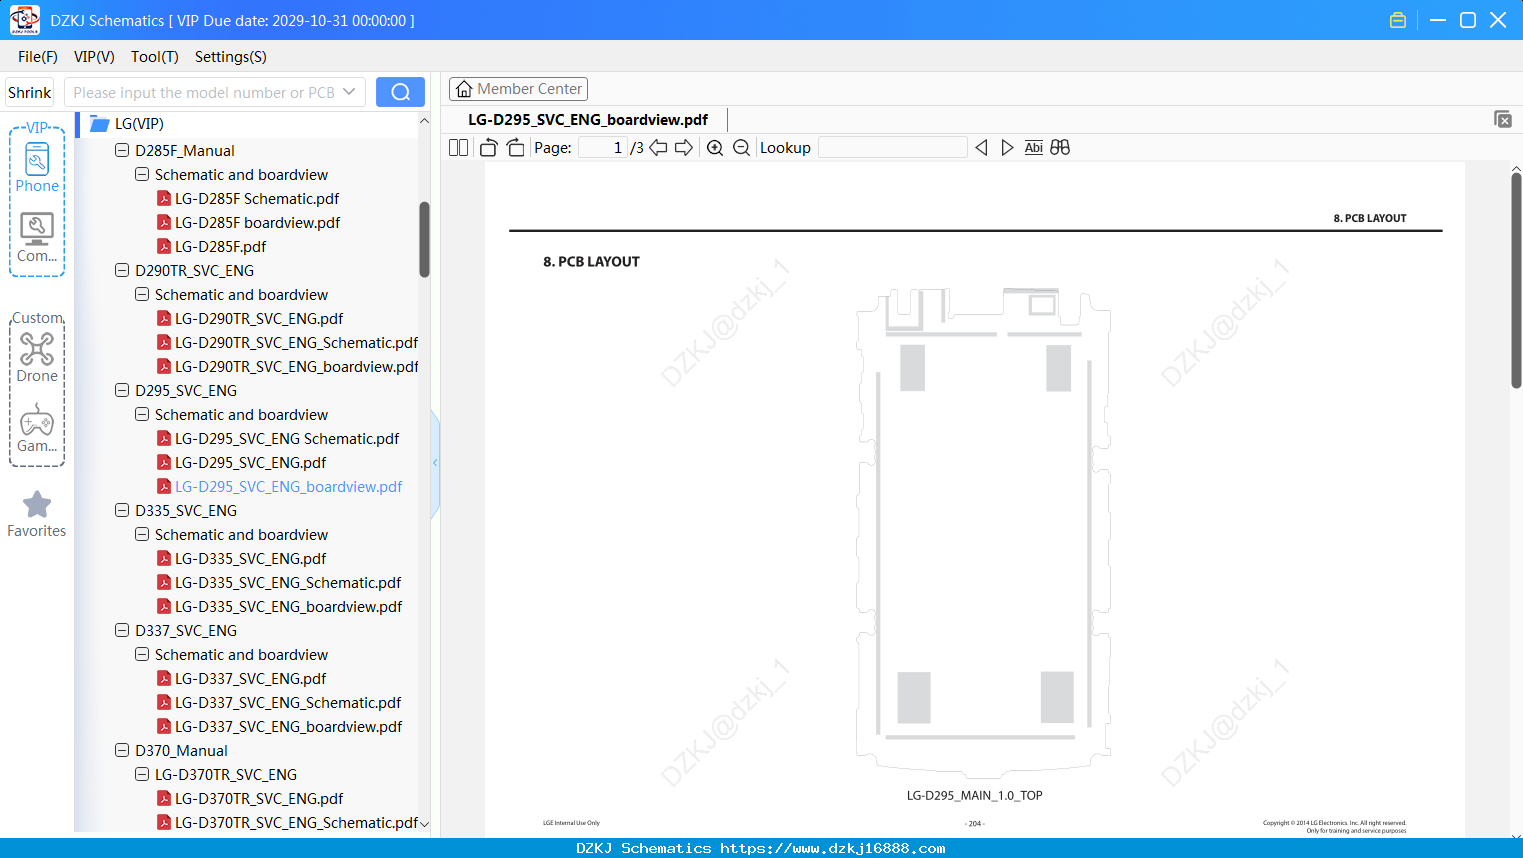Open the Drone category in sidebar
The height and width of the screenshot is (858, 1523).
37,358
